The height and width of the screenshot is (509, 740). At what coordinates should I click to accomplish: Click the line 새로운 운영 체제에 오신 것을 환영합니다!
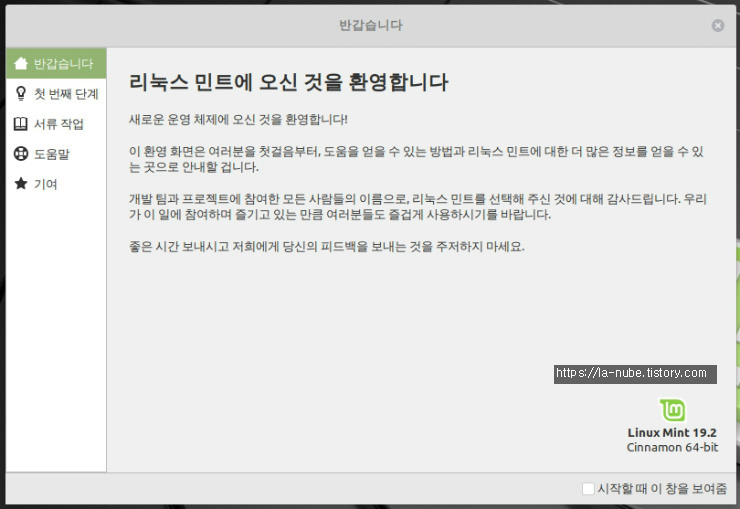pos(238,119)
